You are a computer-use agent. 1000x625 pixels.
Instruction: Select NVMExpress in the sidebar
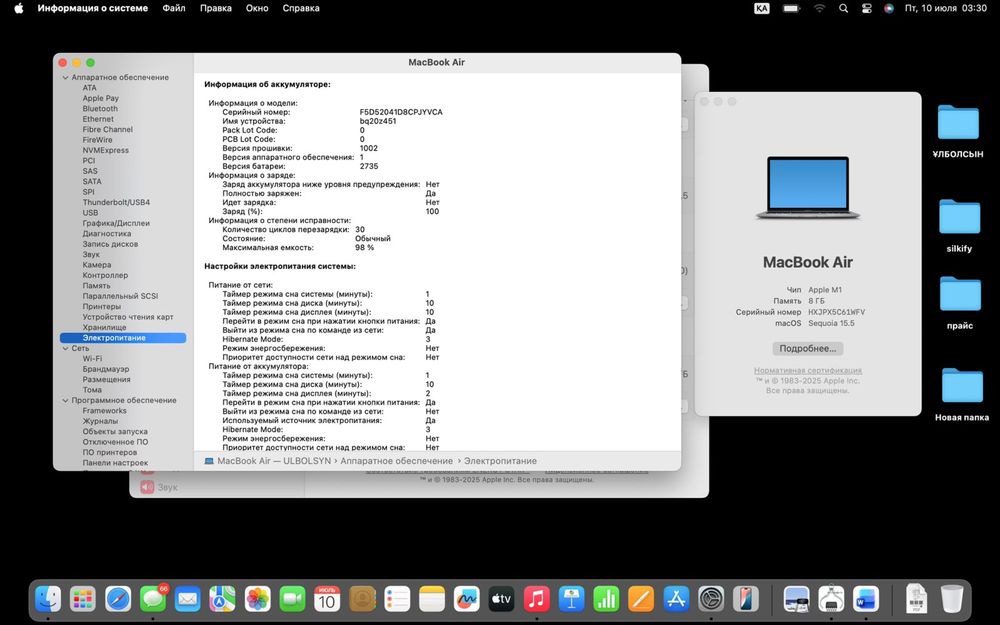pyautogui.click(x=105, y=151)
